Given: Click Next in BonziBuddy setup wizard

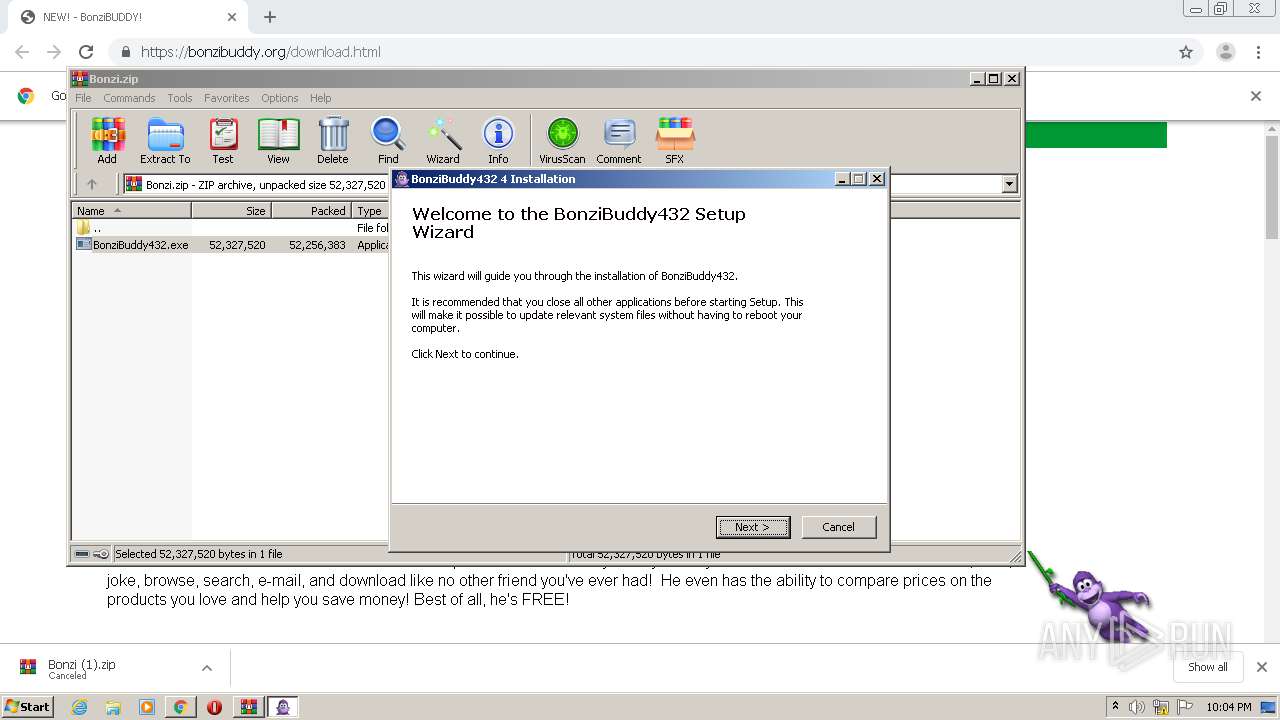Looking at the screenshot, I should click(x=753, y=527).
